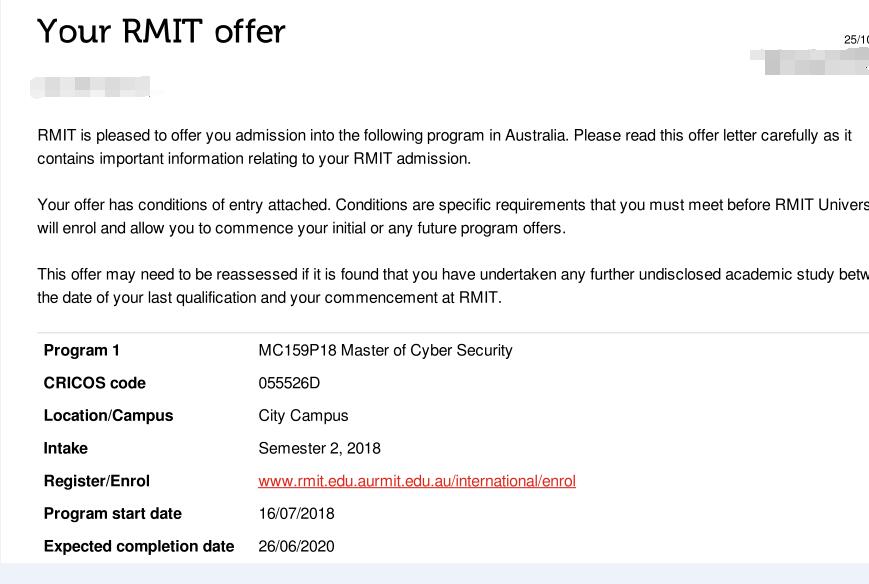Select the 'City Campus' location value
Viewport: 869px width, 584px height.
pyautogui.click(x=303, y=416)
